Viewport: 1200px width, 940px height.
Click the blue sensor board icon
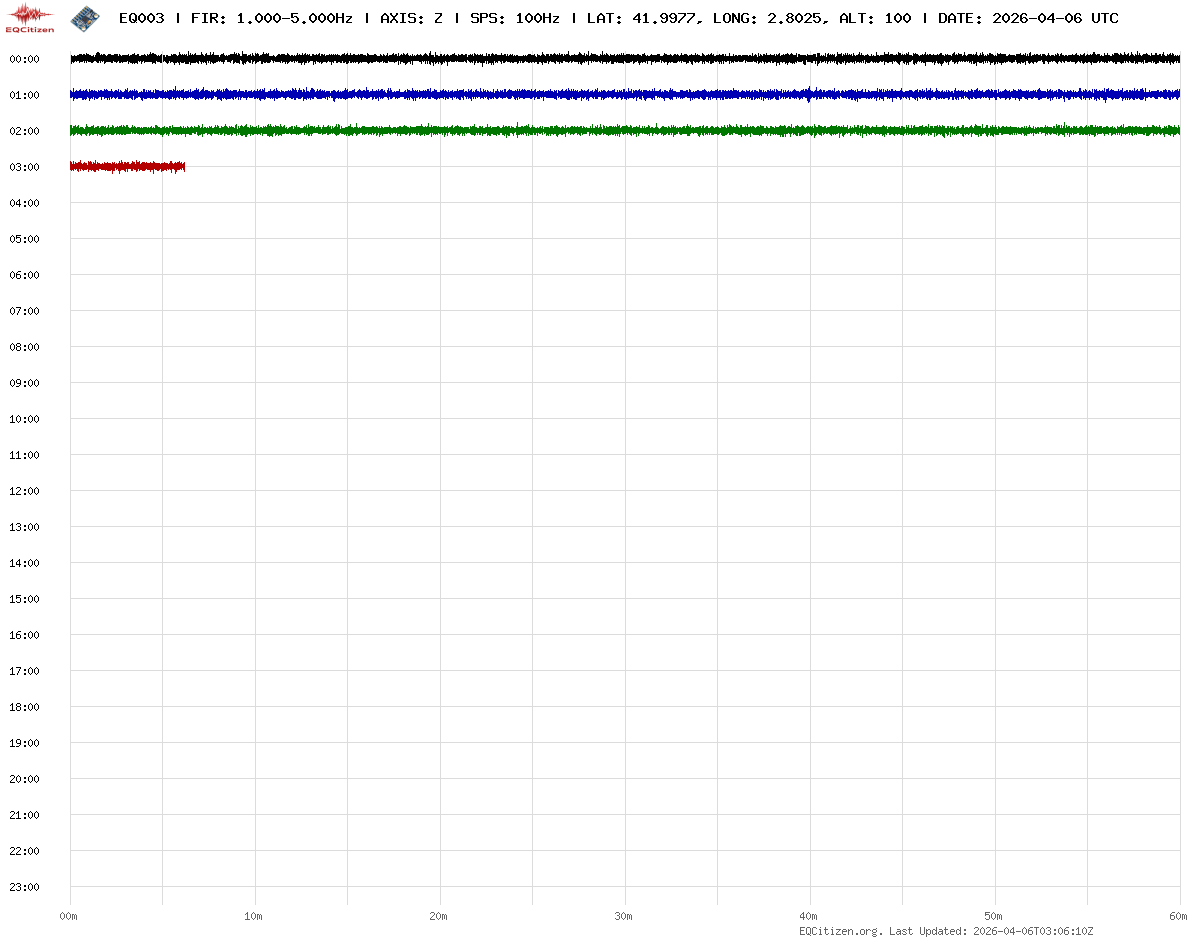[x=85, y=17]
